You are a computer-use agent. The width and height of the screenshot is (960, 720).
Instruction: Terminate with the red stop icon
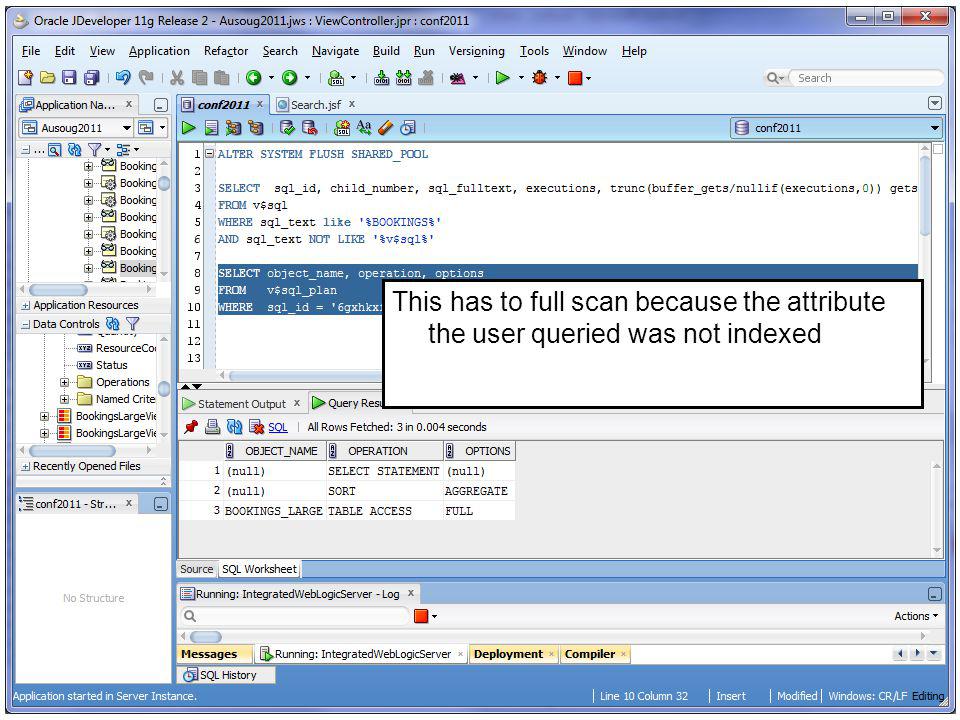[574, 78]
